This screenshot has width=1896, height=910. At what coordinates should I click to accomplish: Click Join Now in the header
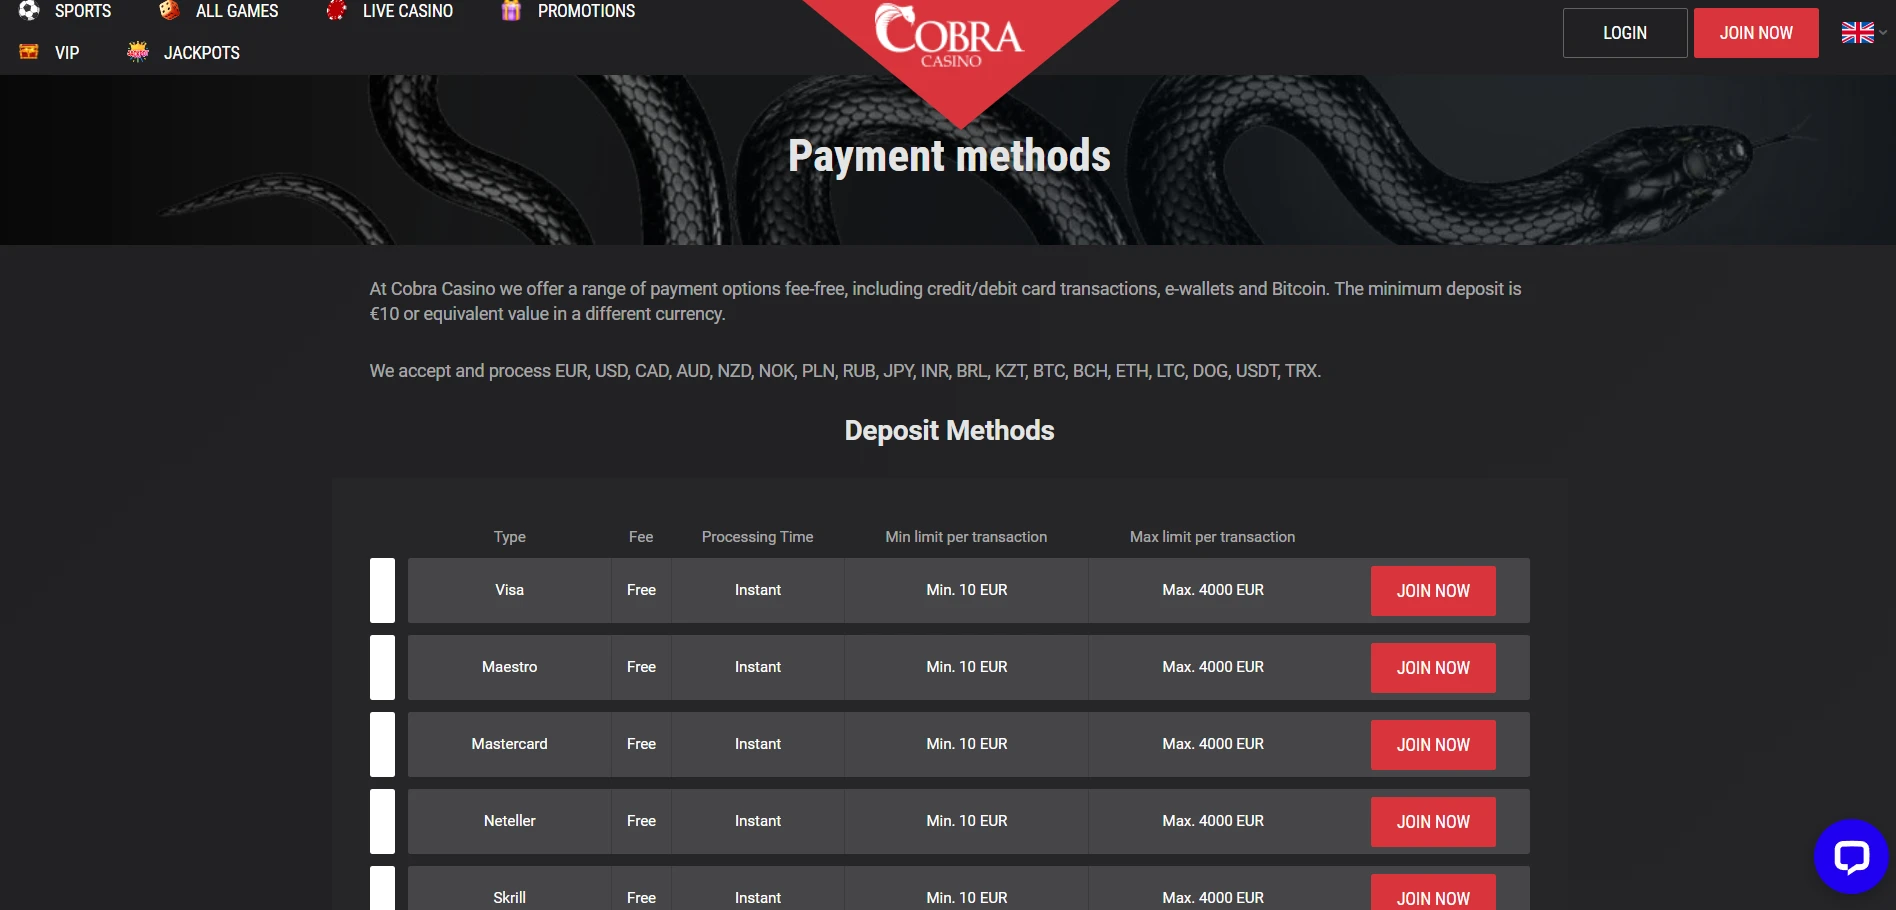coord(1756,33)
